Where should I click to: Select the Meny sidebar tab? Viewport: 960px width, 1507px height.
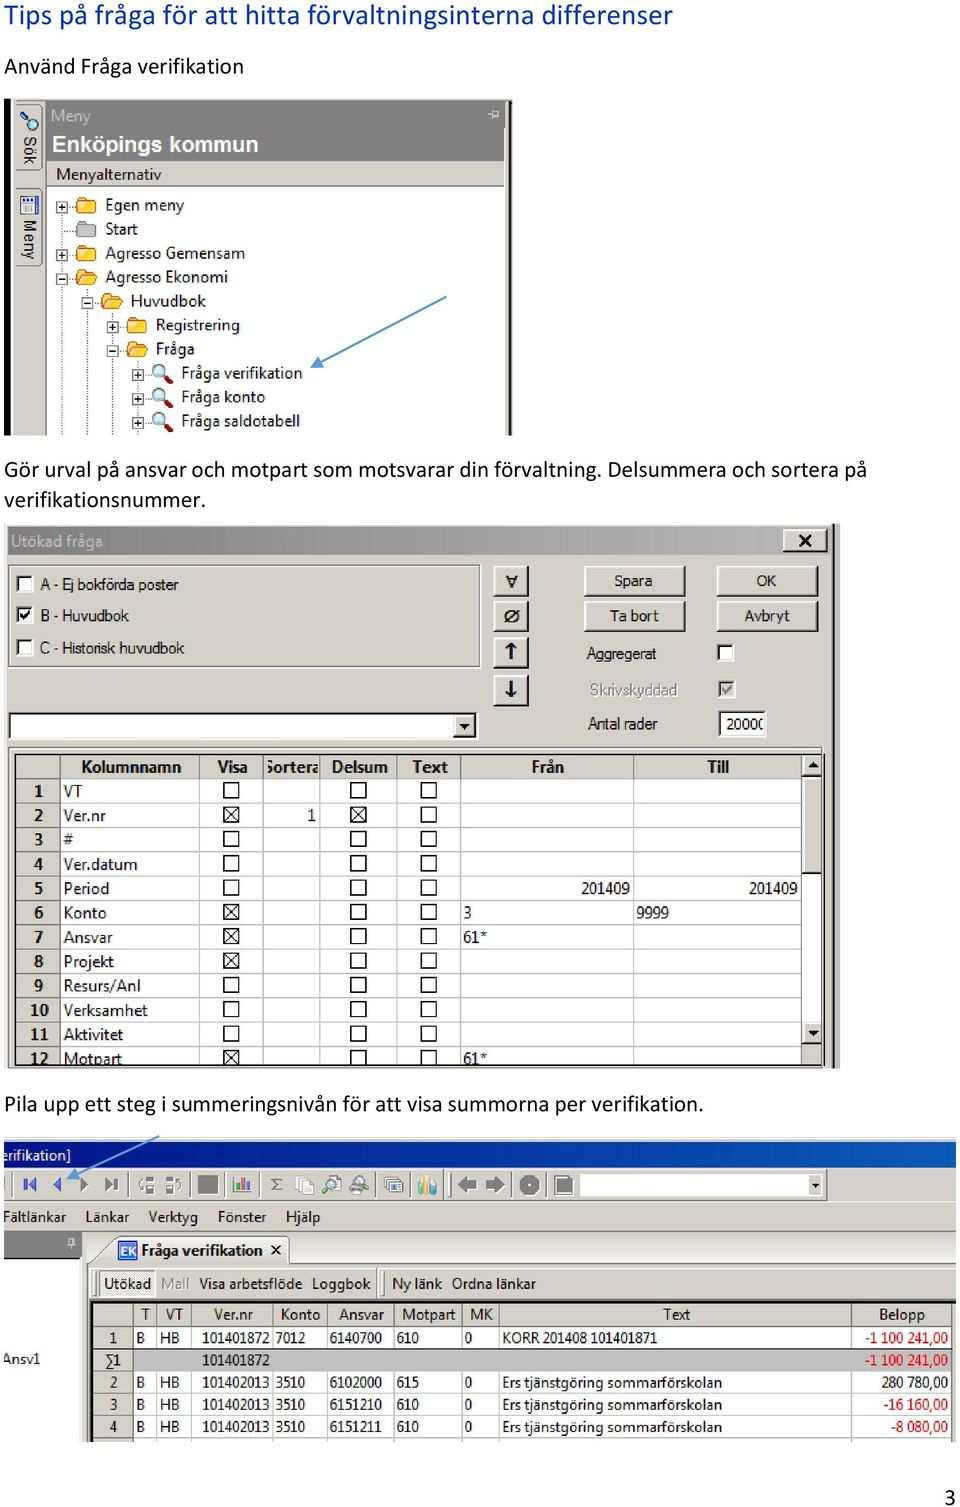pos(29,229)
